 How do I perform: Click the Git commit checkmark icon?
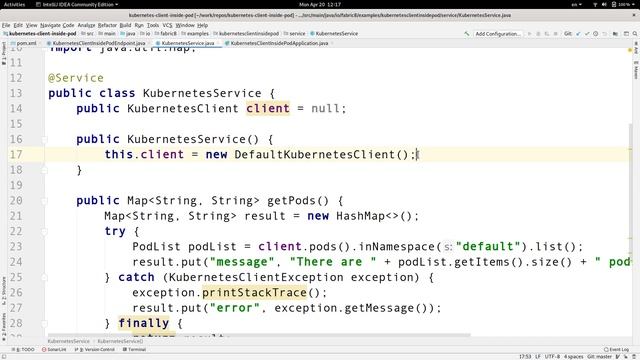587,33
